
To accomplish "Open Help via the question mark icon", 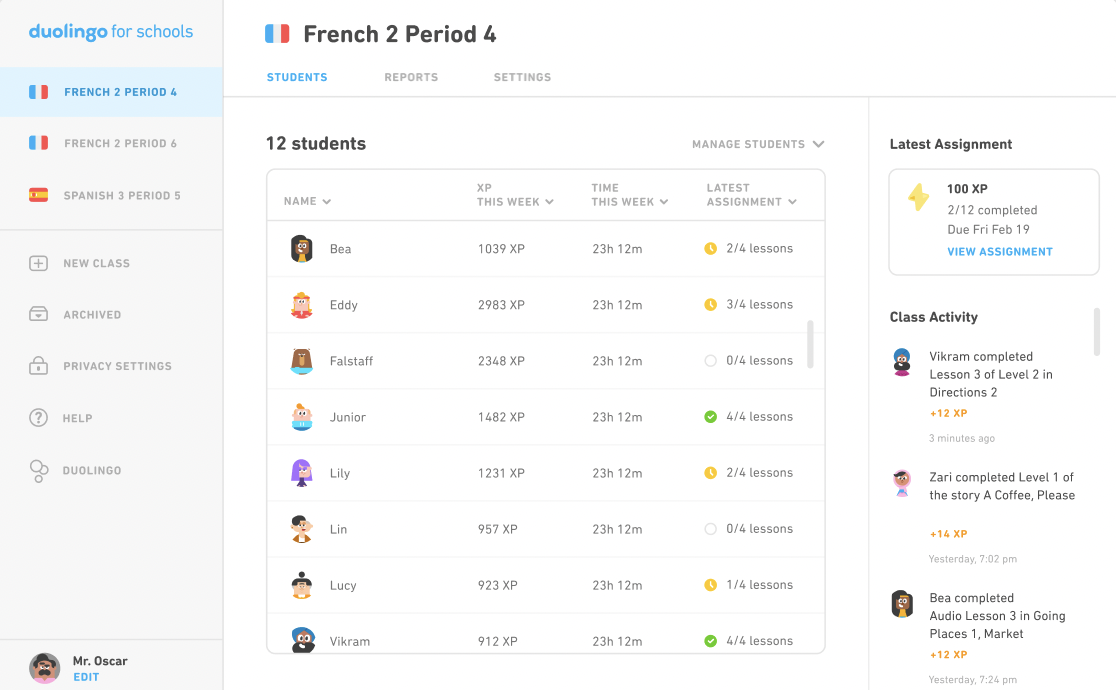I will pos(38,418).
